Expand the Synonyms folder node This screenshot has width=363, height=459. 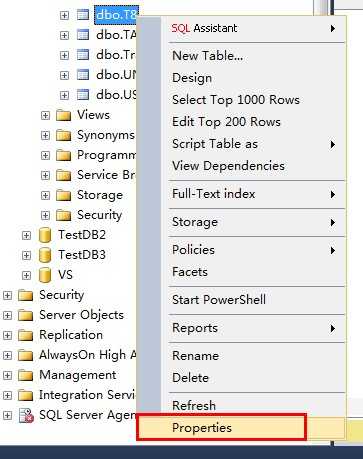coord(45,135)
